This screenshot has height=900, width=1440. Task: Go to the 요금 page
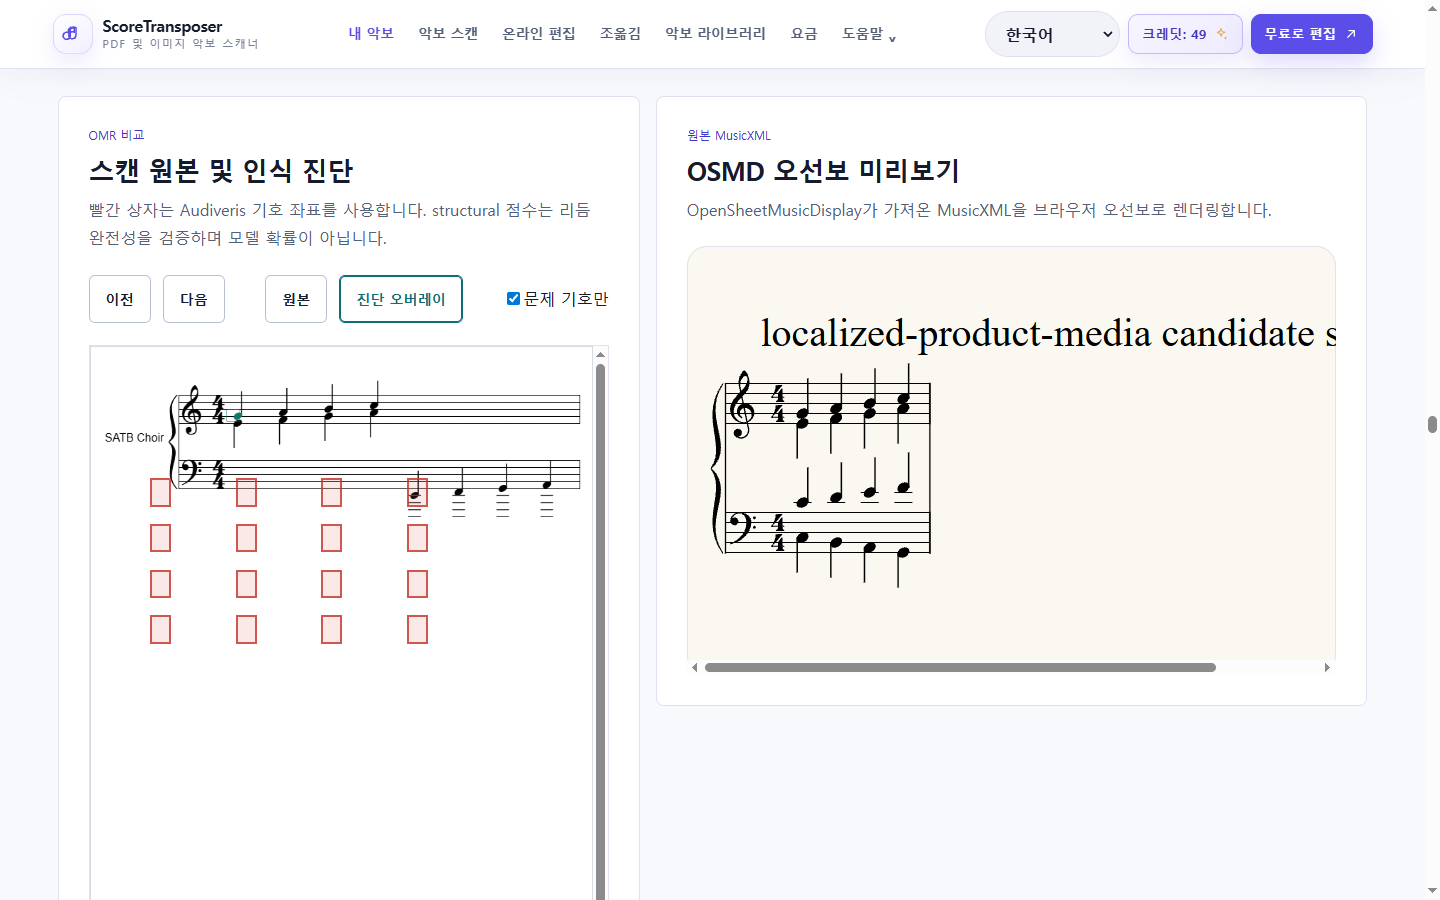804,33
